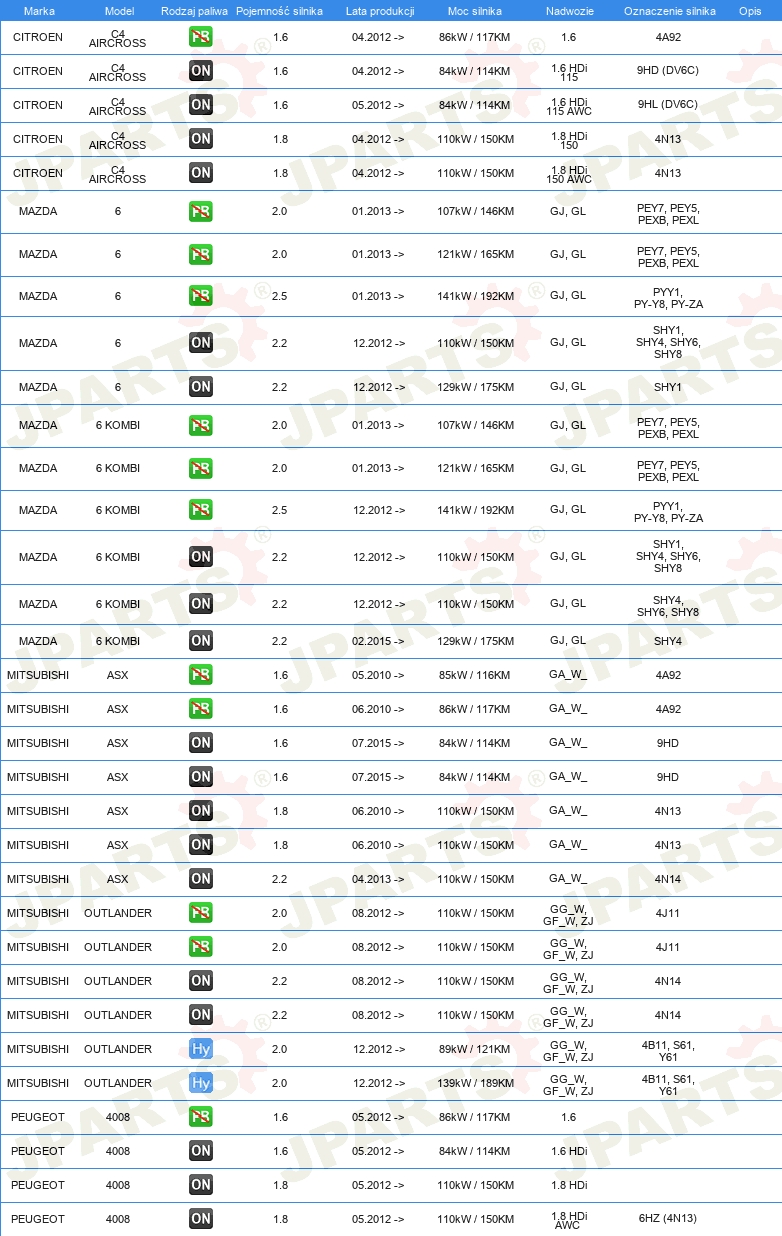Click the 4N14 code in the Mitsubishi ASX row

668,879
